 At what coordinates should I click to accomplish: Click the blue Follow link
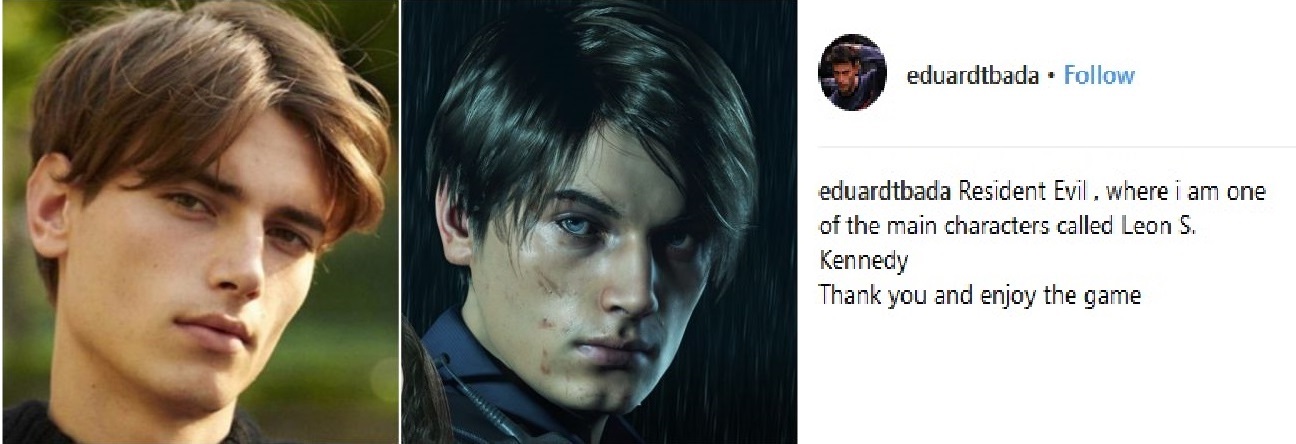coord(1099,76)
